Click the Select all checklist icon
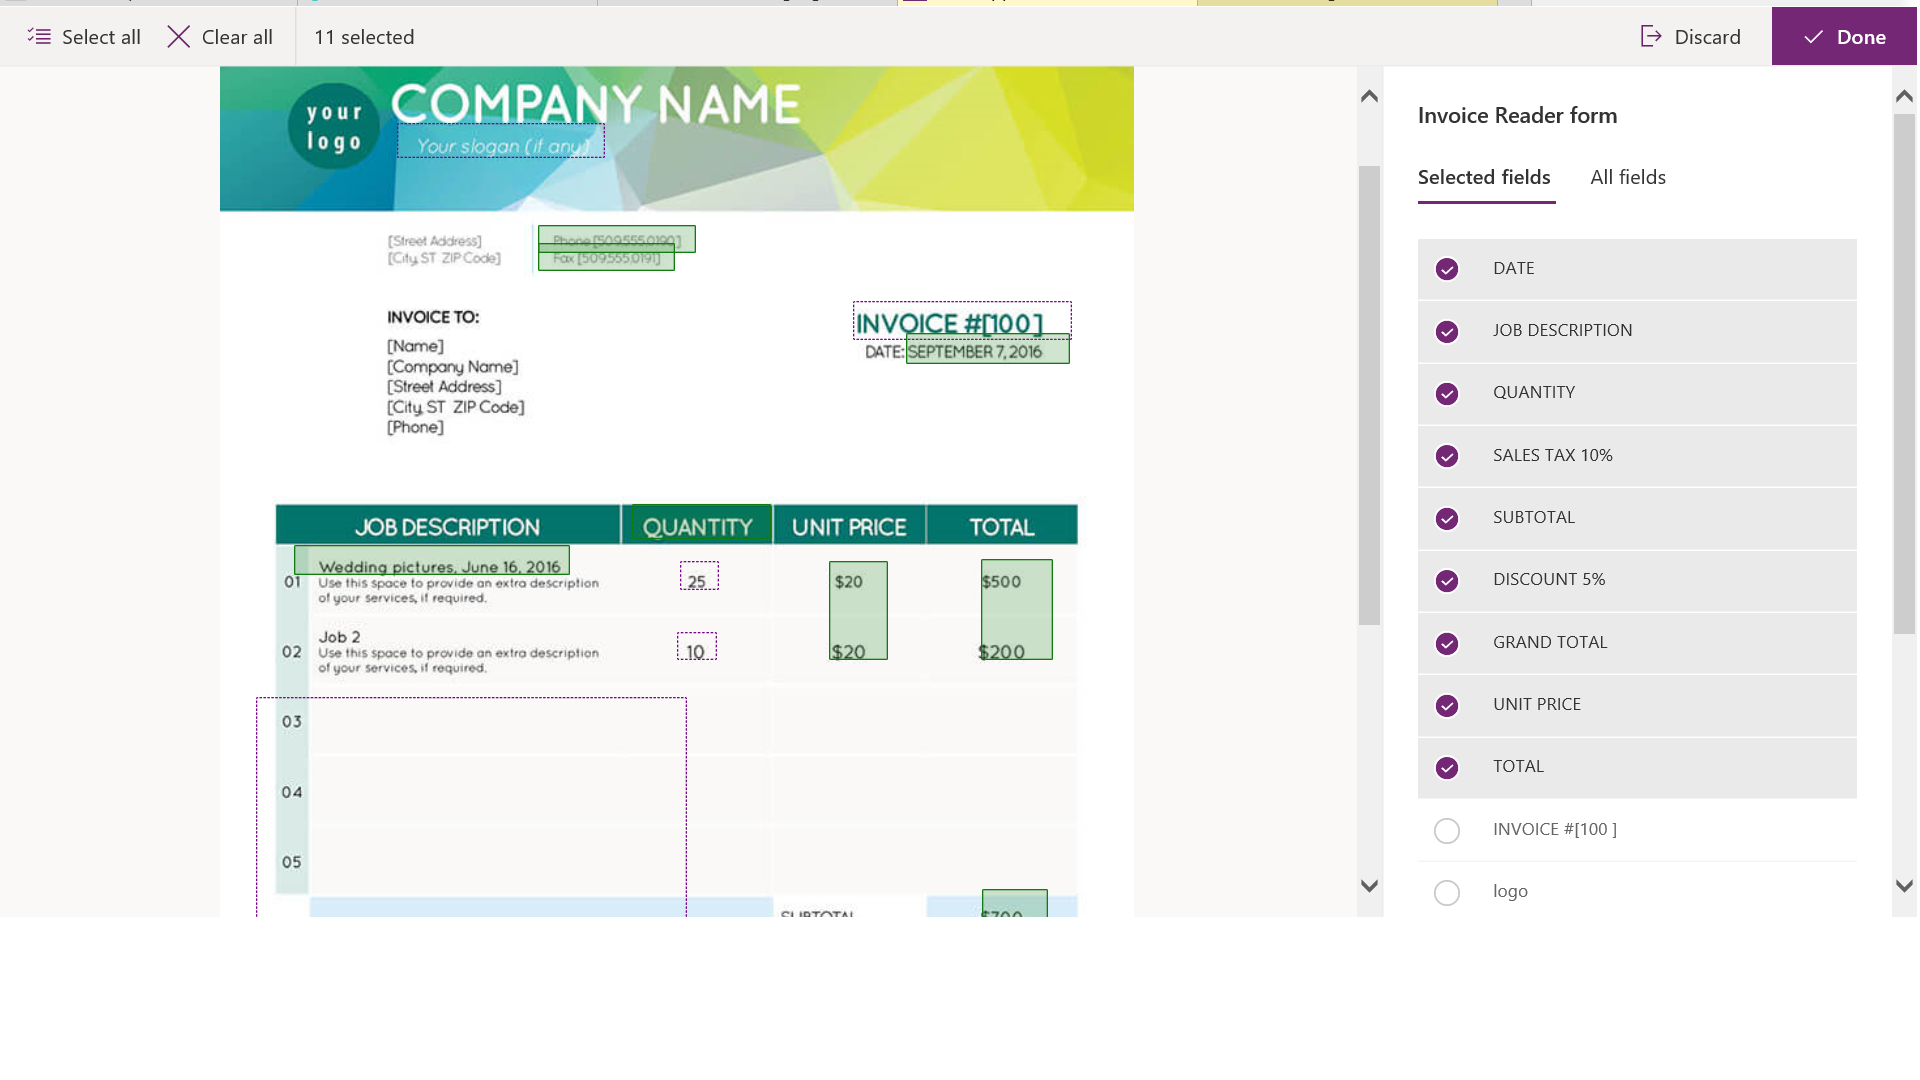 tap(39, 37)
